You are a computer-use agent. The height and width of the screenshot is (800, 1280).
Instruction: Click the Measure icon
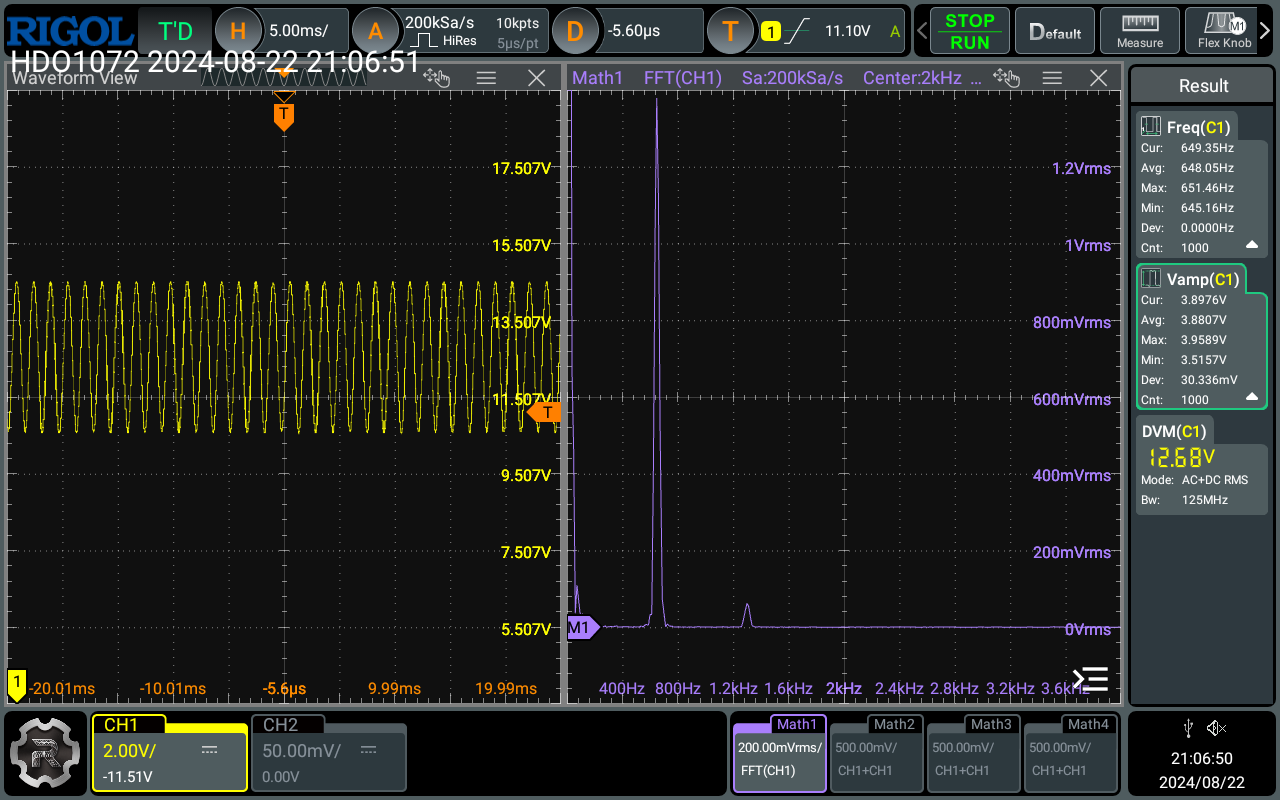[1140, 31]
